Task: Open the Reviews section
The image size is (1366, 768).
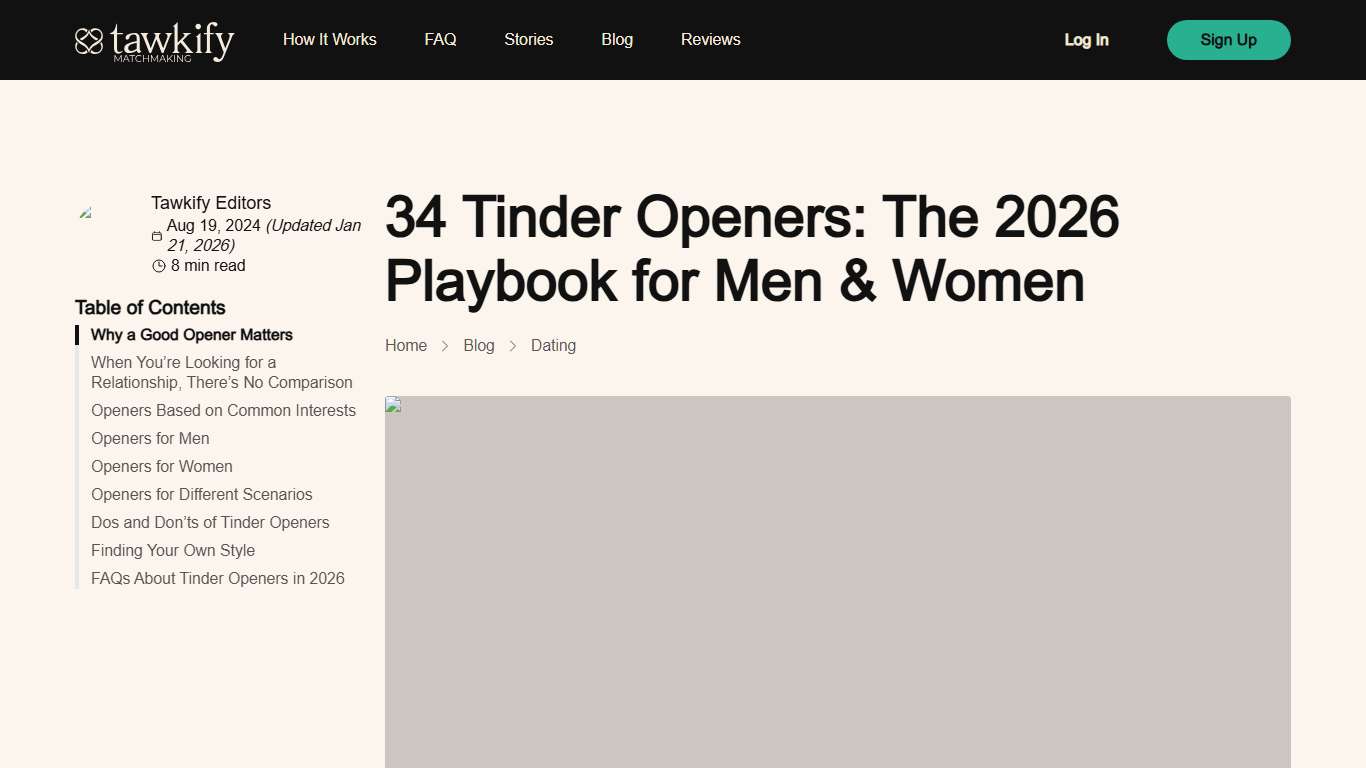Action: pos(710,39)
